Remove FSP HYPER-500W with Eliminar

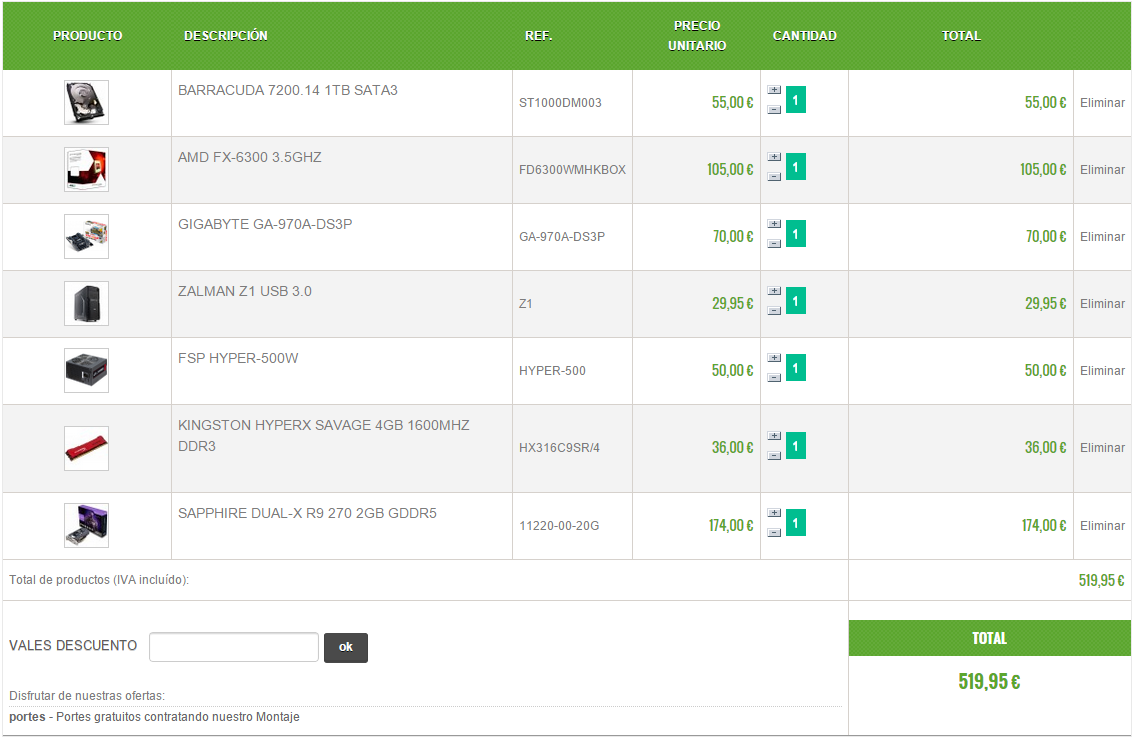click(x=1102, y=370)
